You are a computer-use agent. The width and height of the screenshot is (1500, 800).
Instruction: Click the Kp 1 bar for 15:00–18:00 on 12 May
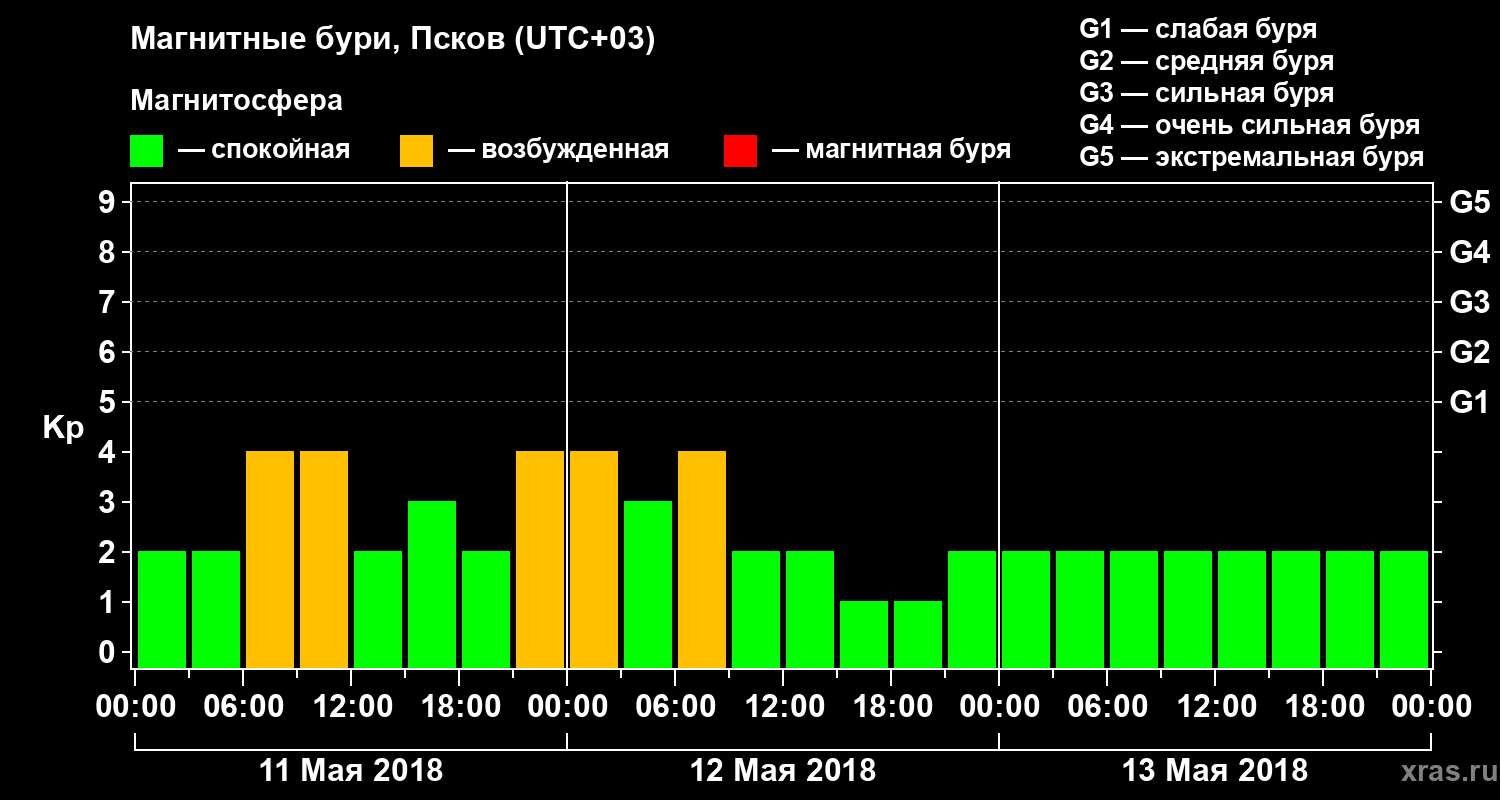tap(864, 634)
